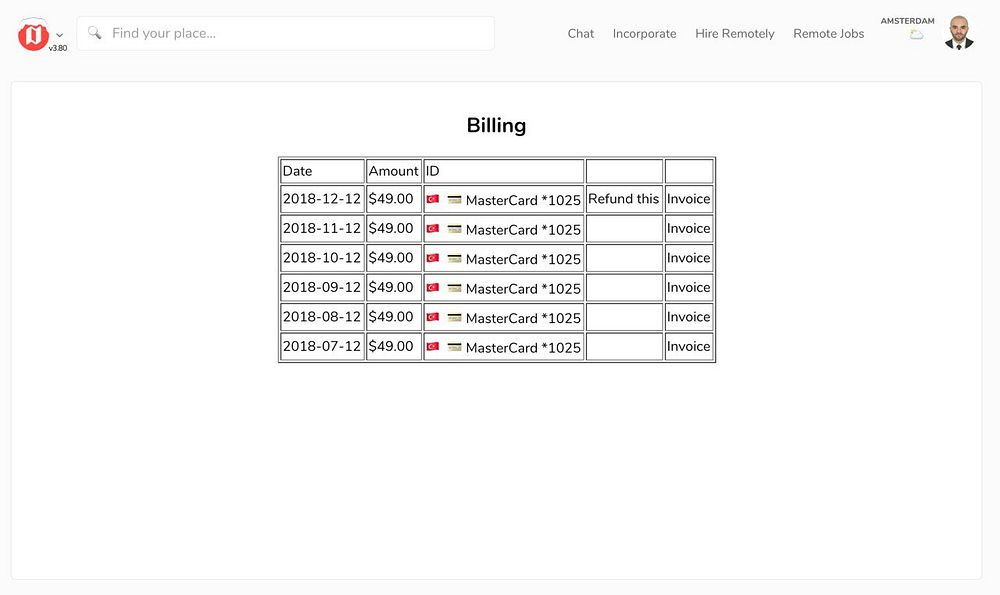Open Invoice for 2018-07-12 payment
This screenshot has width=1000, height=595.
688,346
